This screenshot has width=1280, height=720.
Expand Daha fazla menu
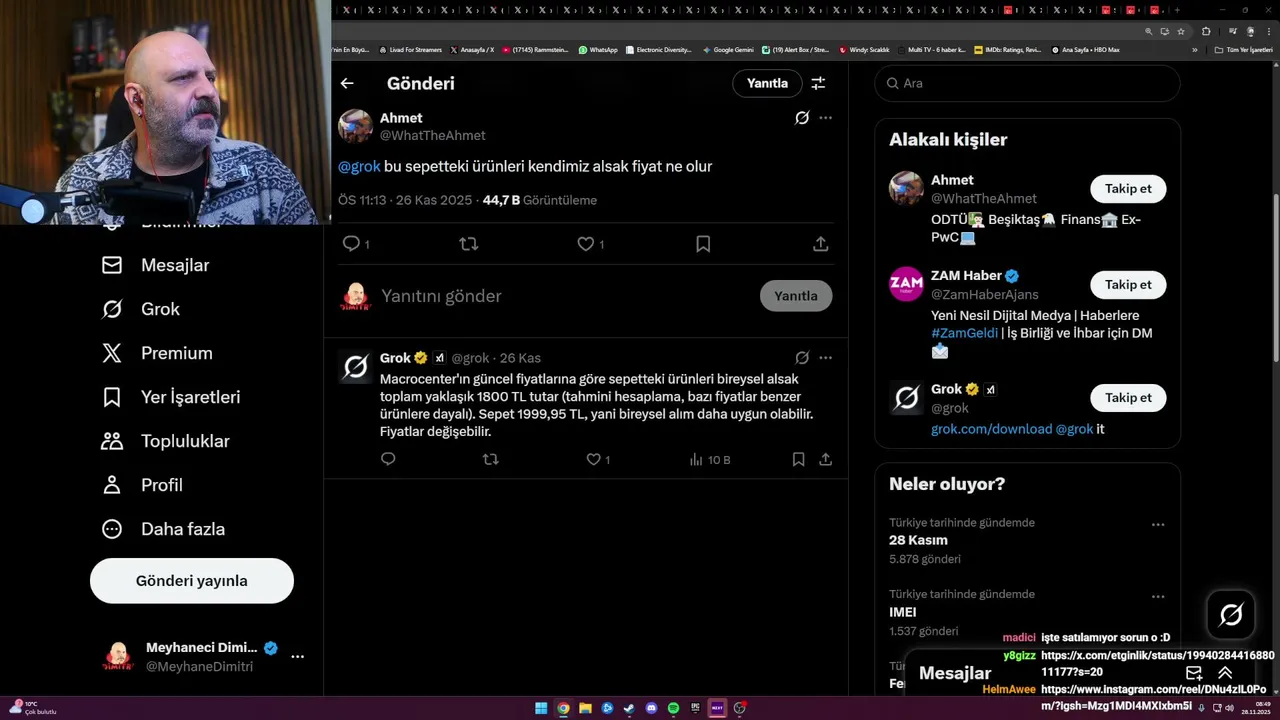[x=164, y=529]
